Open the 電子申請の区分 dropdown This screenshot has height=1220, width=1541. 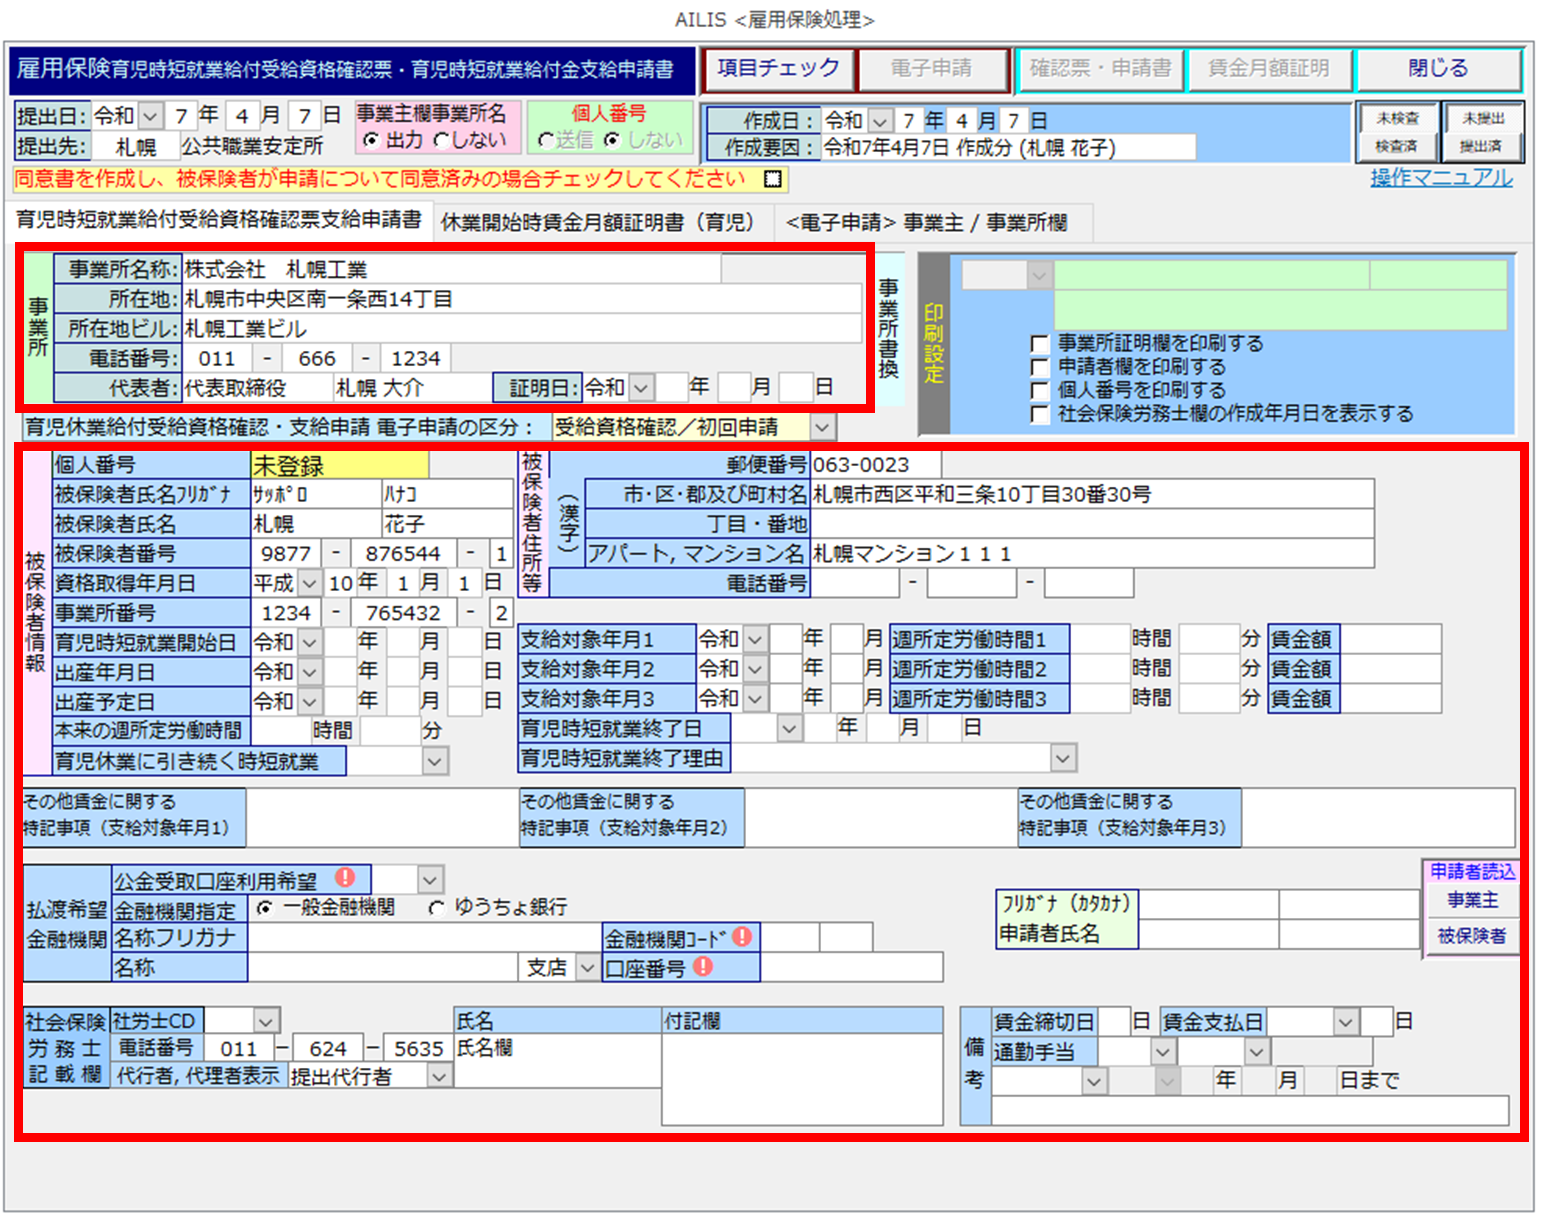point(821,428)
